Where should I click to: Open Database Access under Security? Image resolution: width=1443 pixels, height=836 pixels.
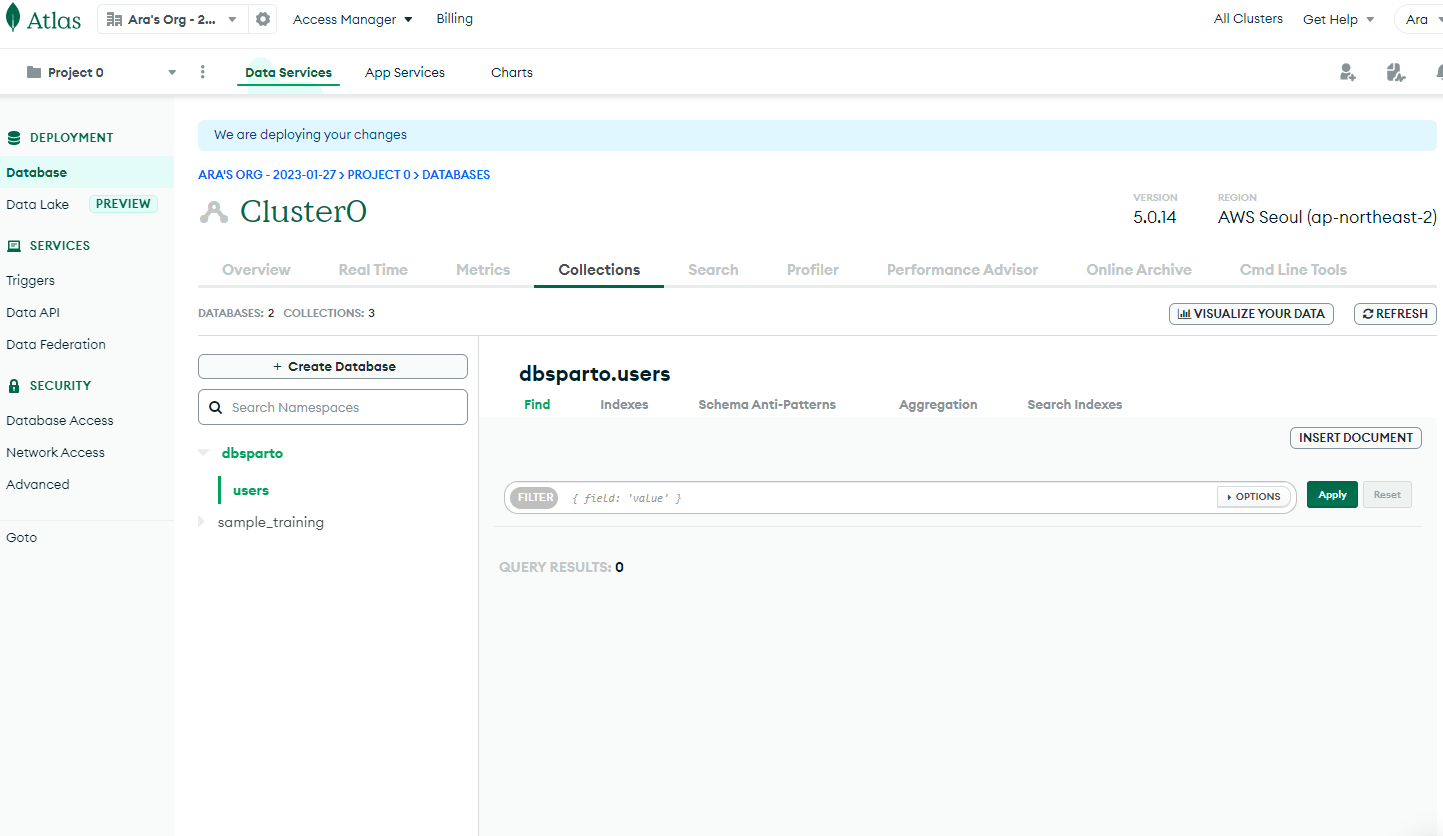click(60, 421)
